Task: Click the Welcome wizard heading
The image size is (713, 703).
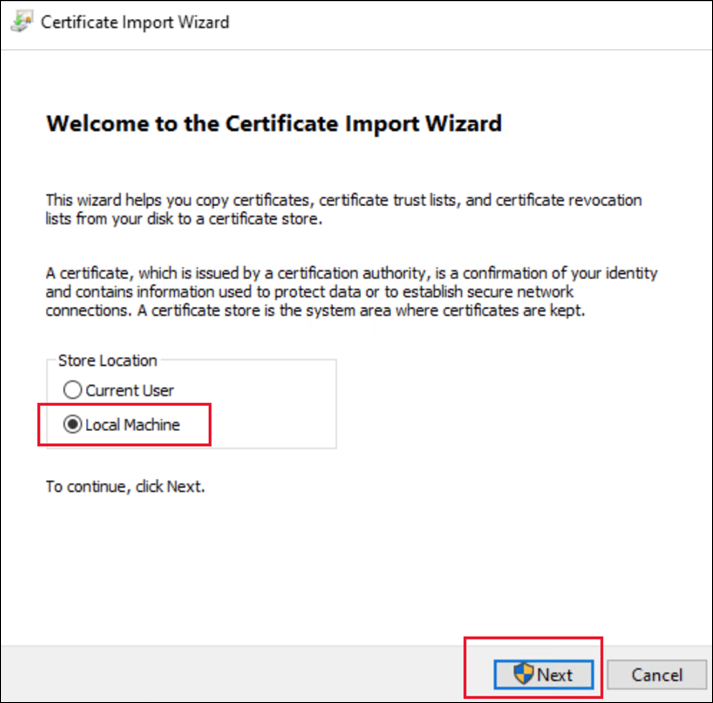Action: tap(274, 124)
